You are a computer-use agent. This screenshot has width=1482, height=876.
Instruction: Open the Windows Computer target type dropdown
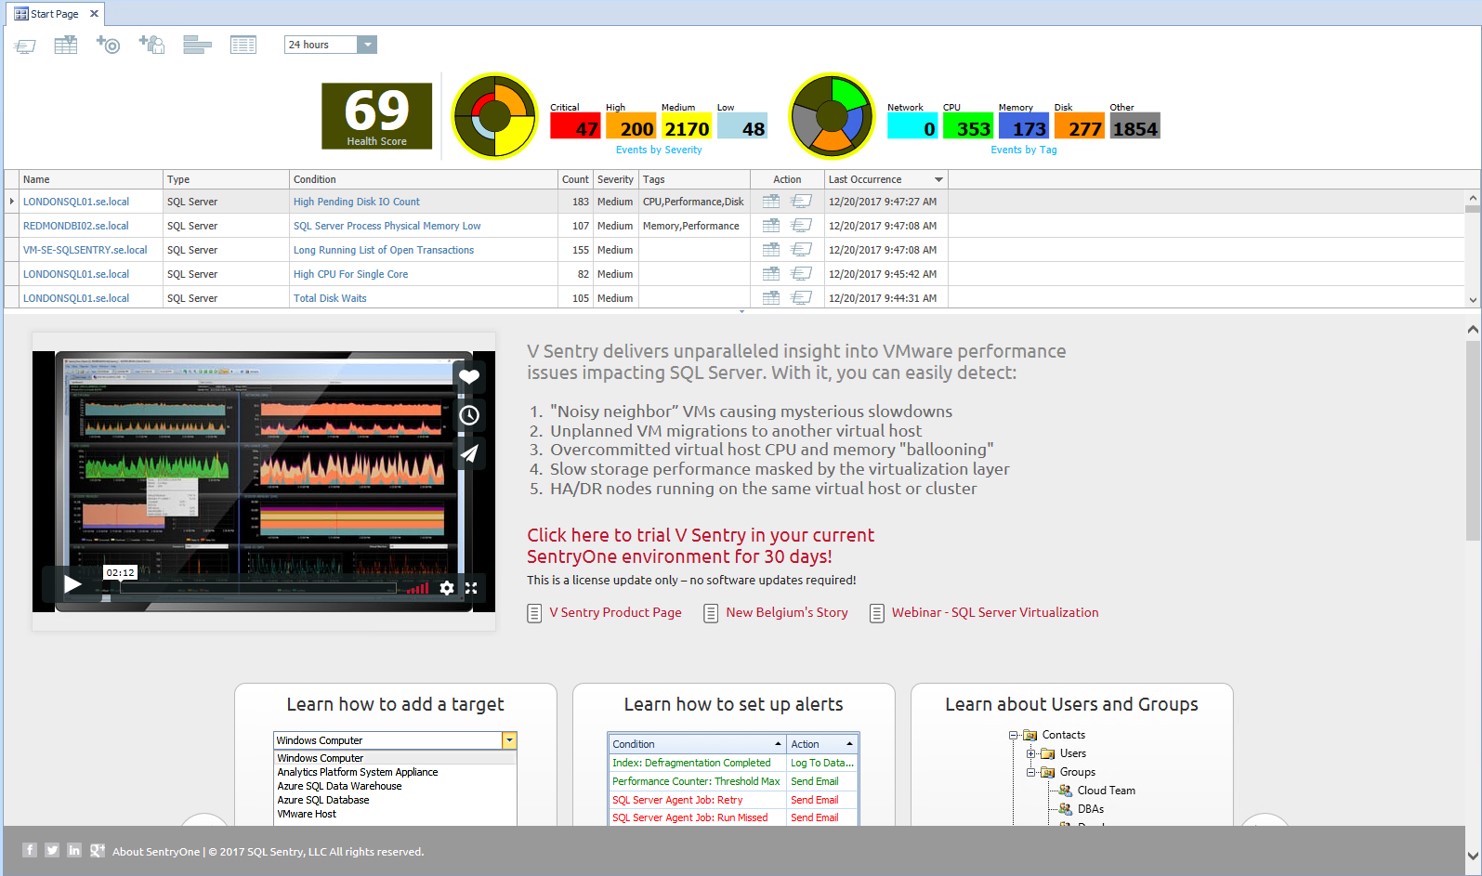509,740
